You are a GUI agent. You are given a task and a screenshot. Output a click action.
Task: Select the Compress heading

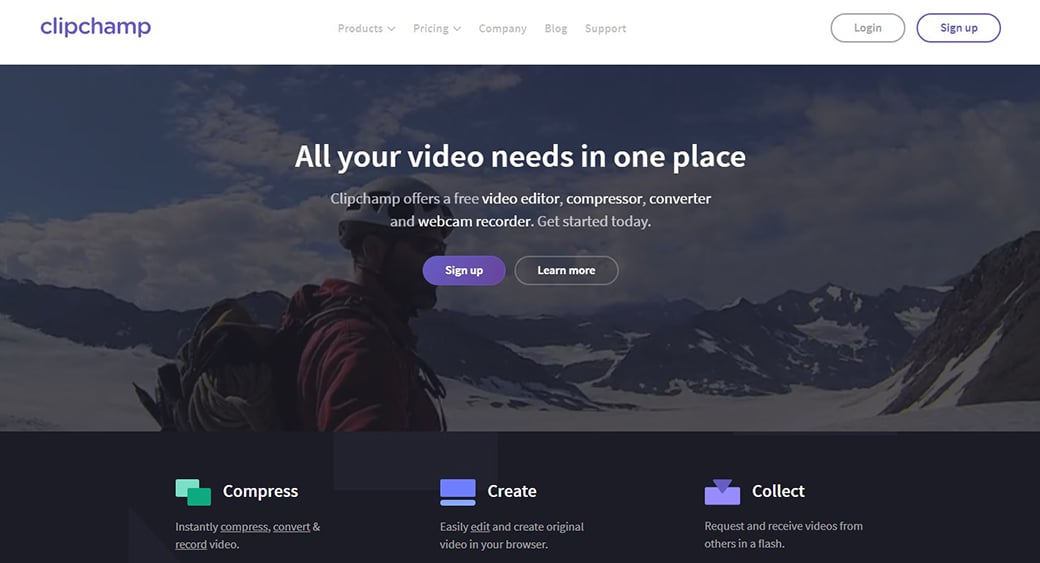(x=260, y=491)
